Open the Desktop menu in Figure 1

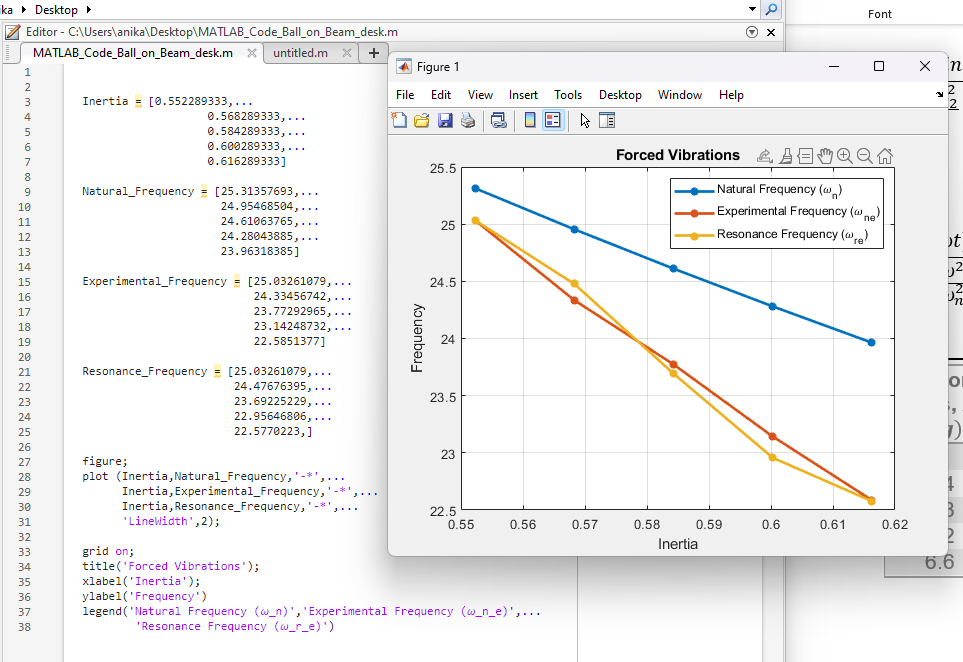click(x=620, y=95)
